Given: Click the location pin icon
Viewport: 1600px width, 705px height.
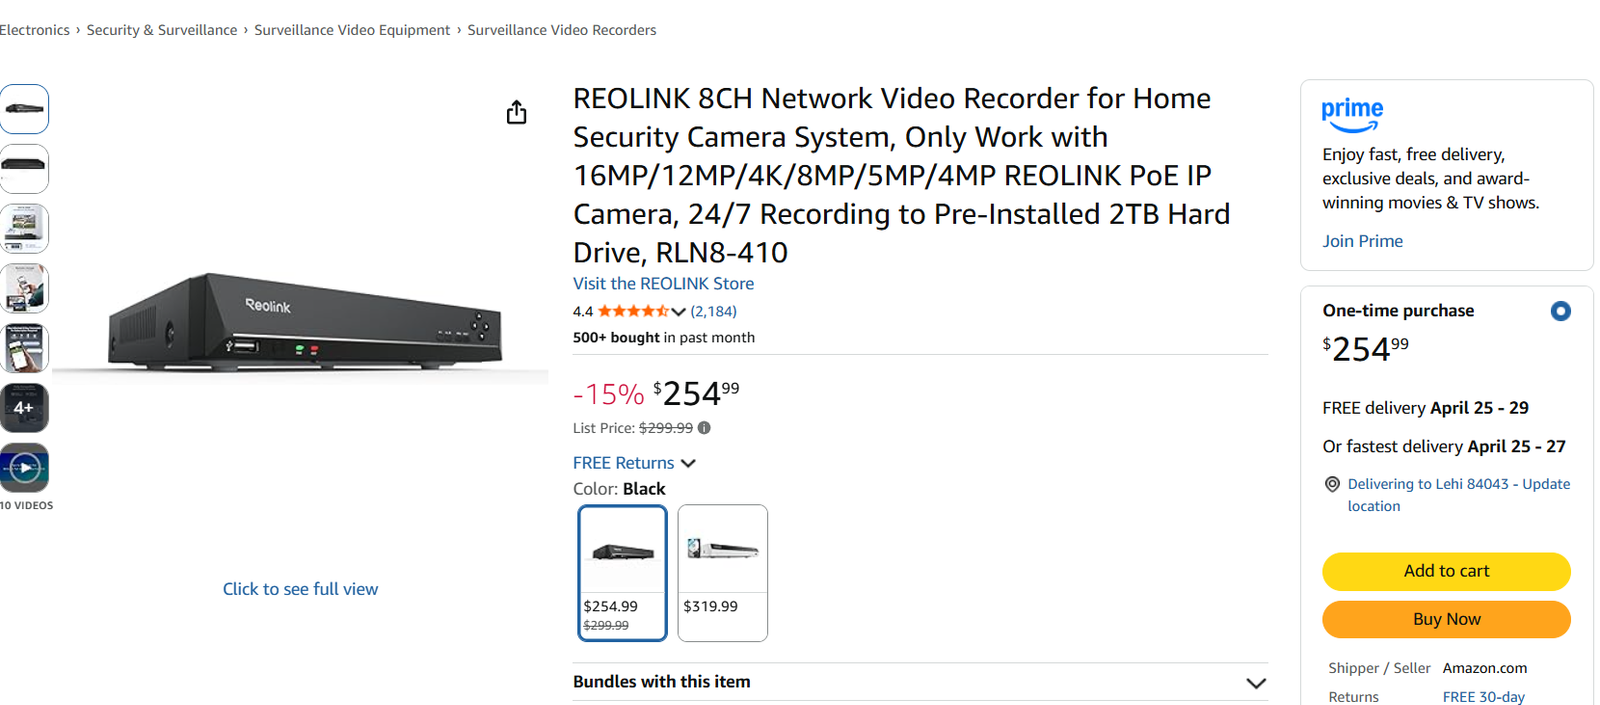Looking at the screenshot, I should [1332, 484].
